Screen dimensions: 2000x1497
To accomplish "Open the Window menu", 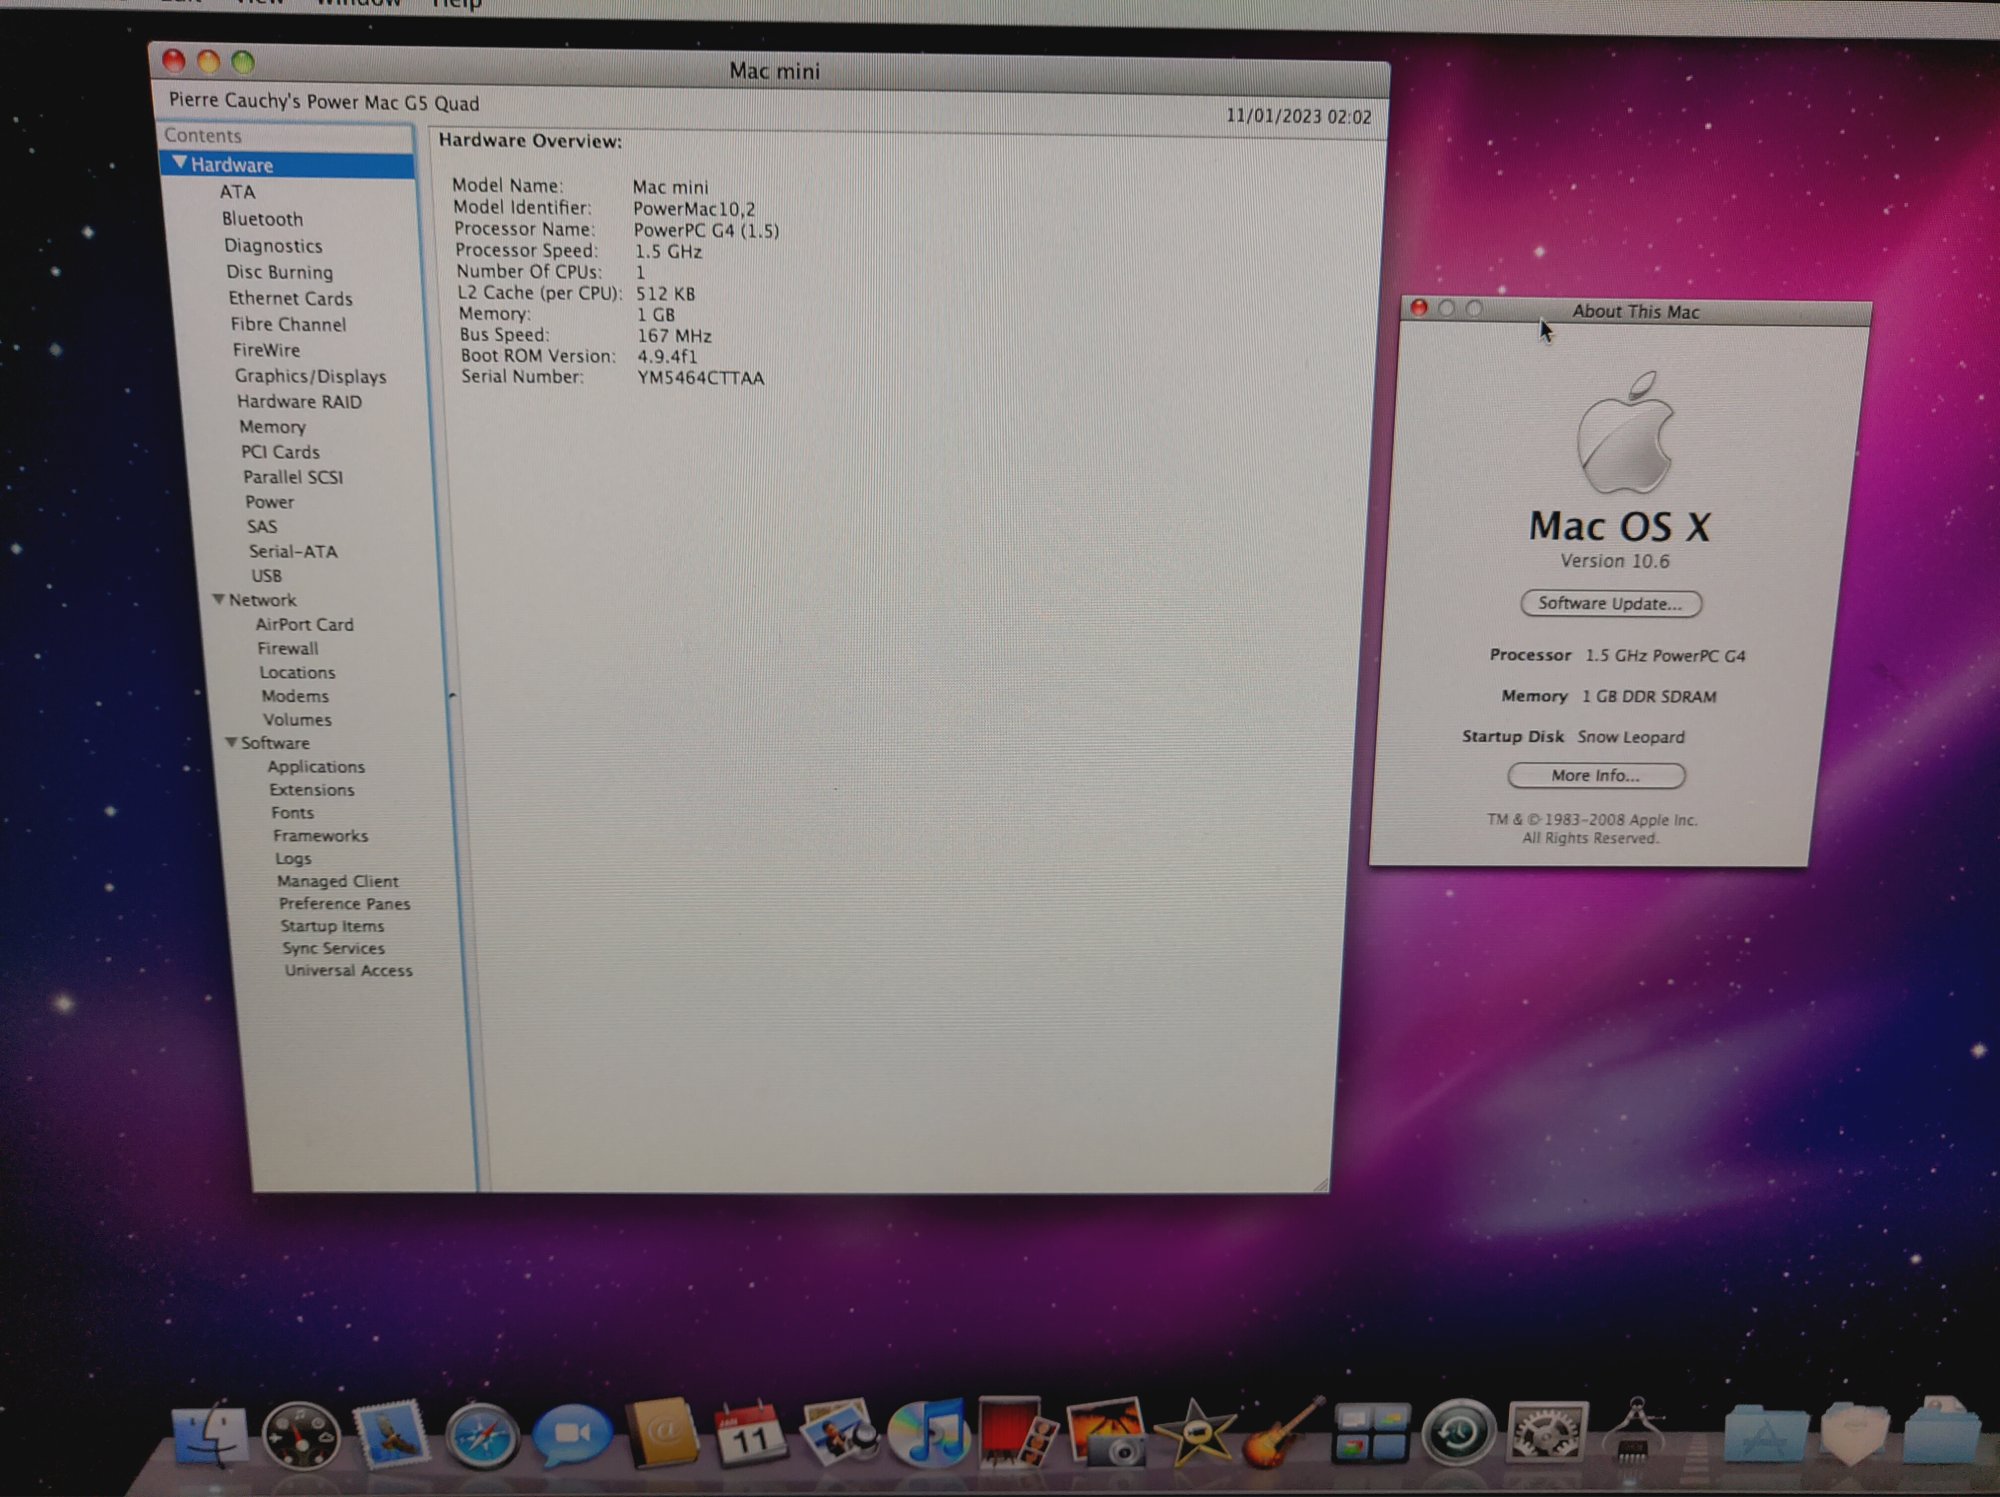I will tap(358, 4).
